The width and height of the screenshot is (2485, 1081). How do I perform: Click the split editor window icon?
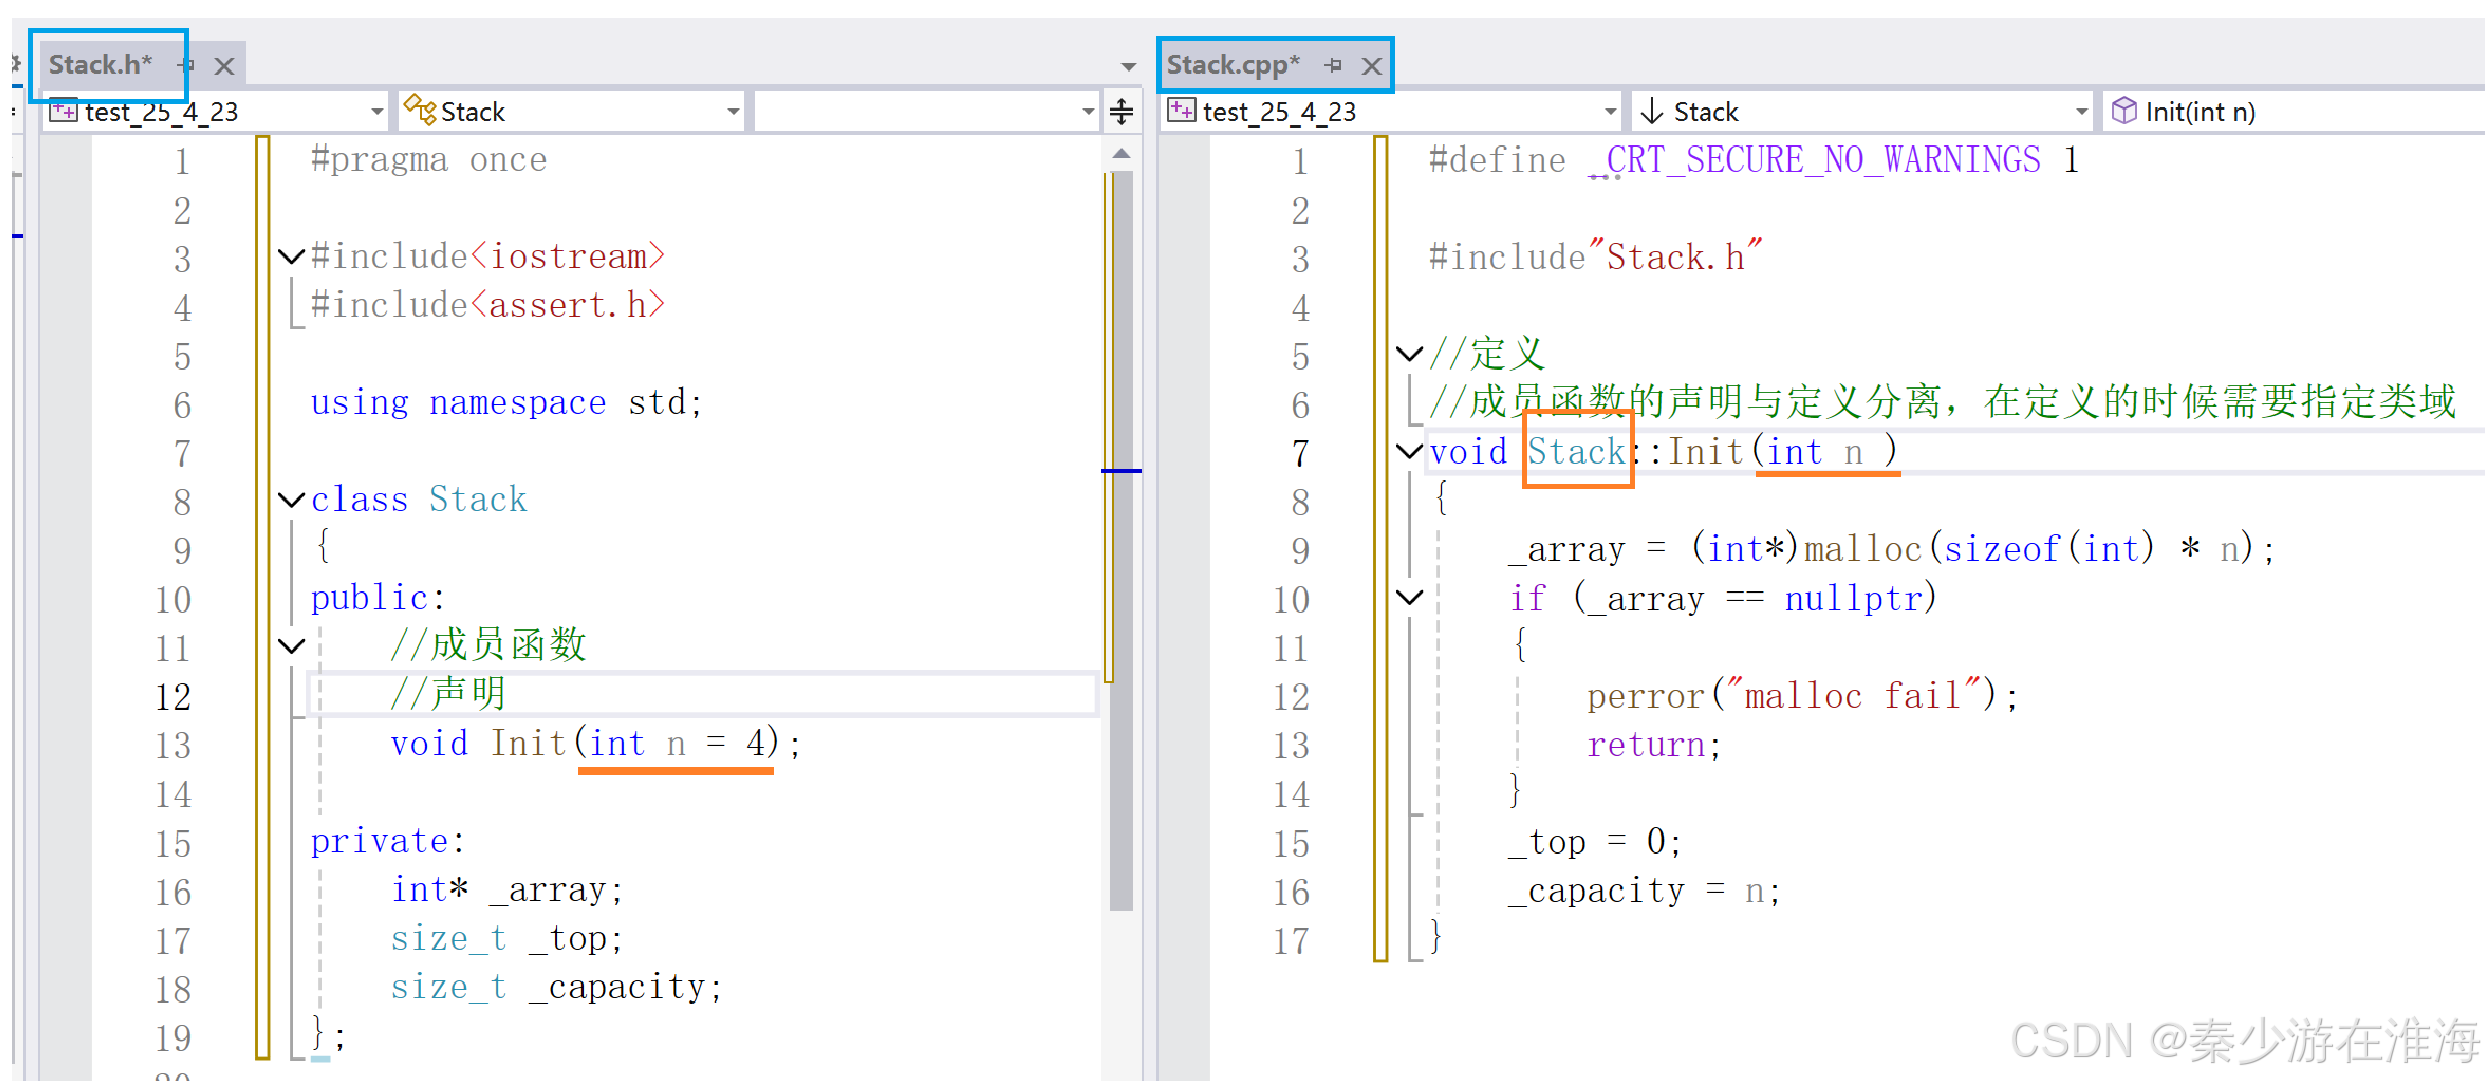pyautogui.click(x=1122, y=111)
